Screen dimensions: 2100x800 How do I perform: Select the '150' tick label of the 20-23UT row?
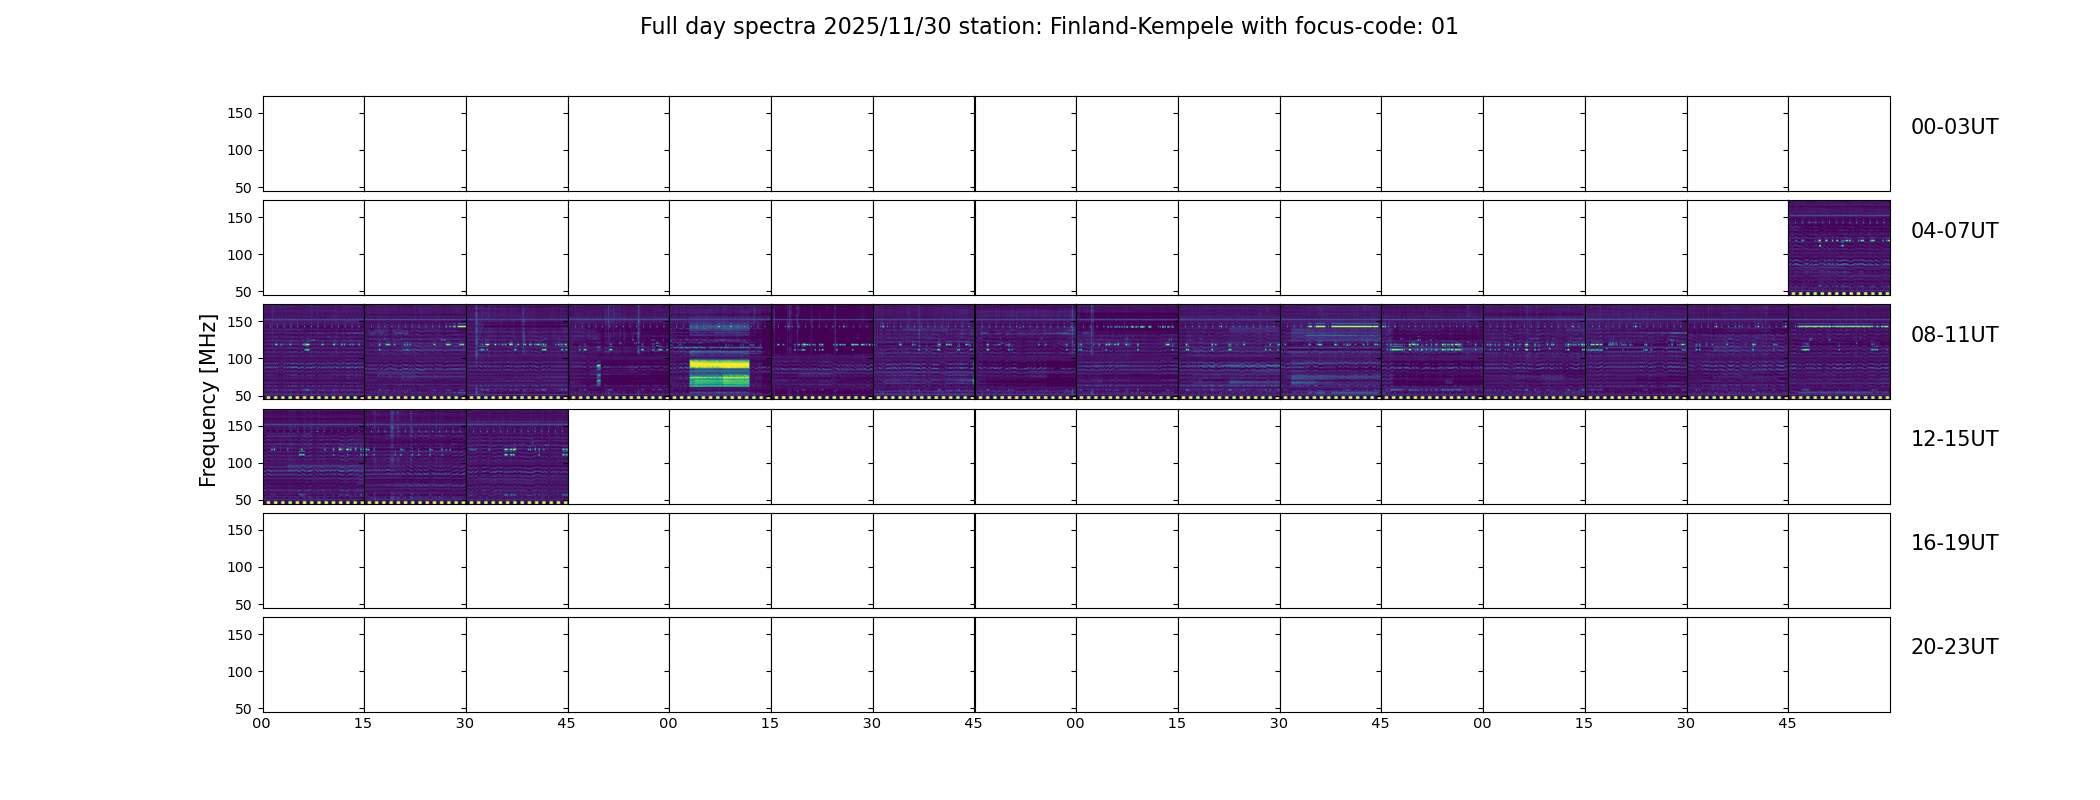click(x=240, y=635)
